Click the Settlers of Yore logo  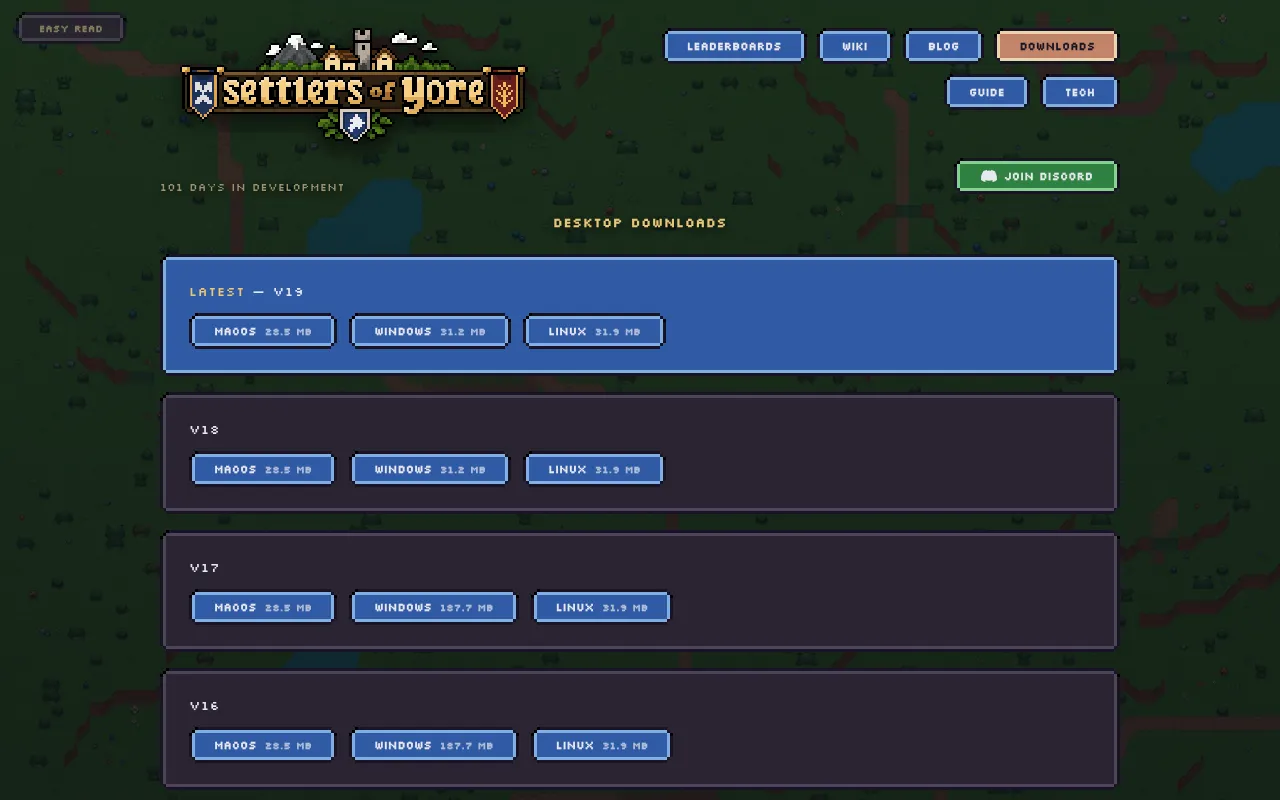[354, 86]
